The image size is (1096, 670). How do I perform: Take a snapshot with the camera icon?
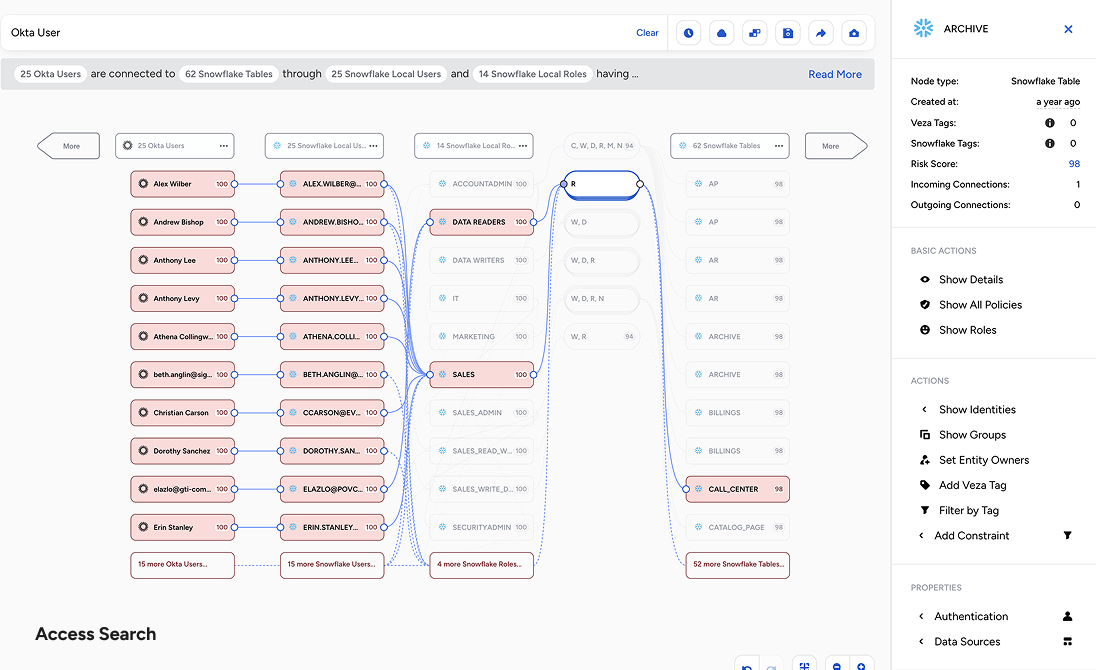(854, 33)
